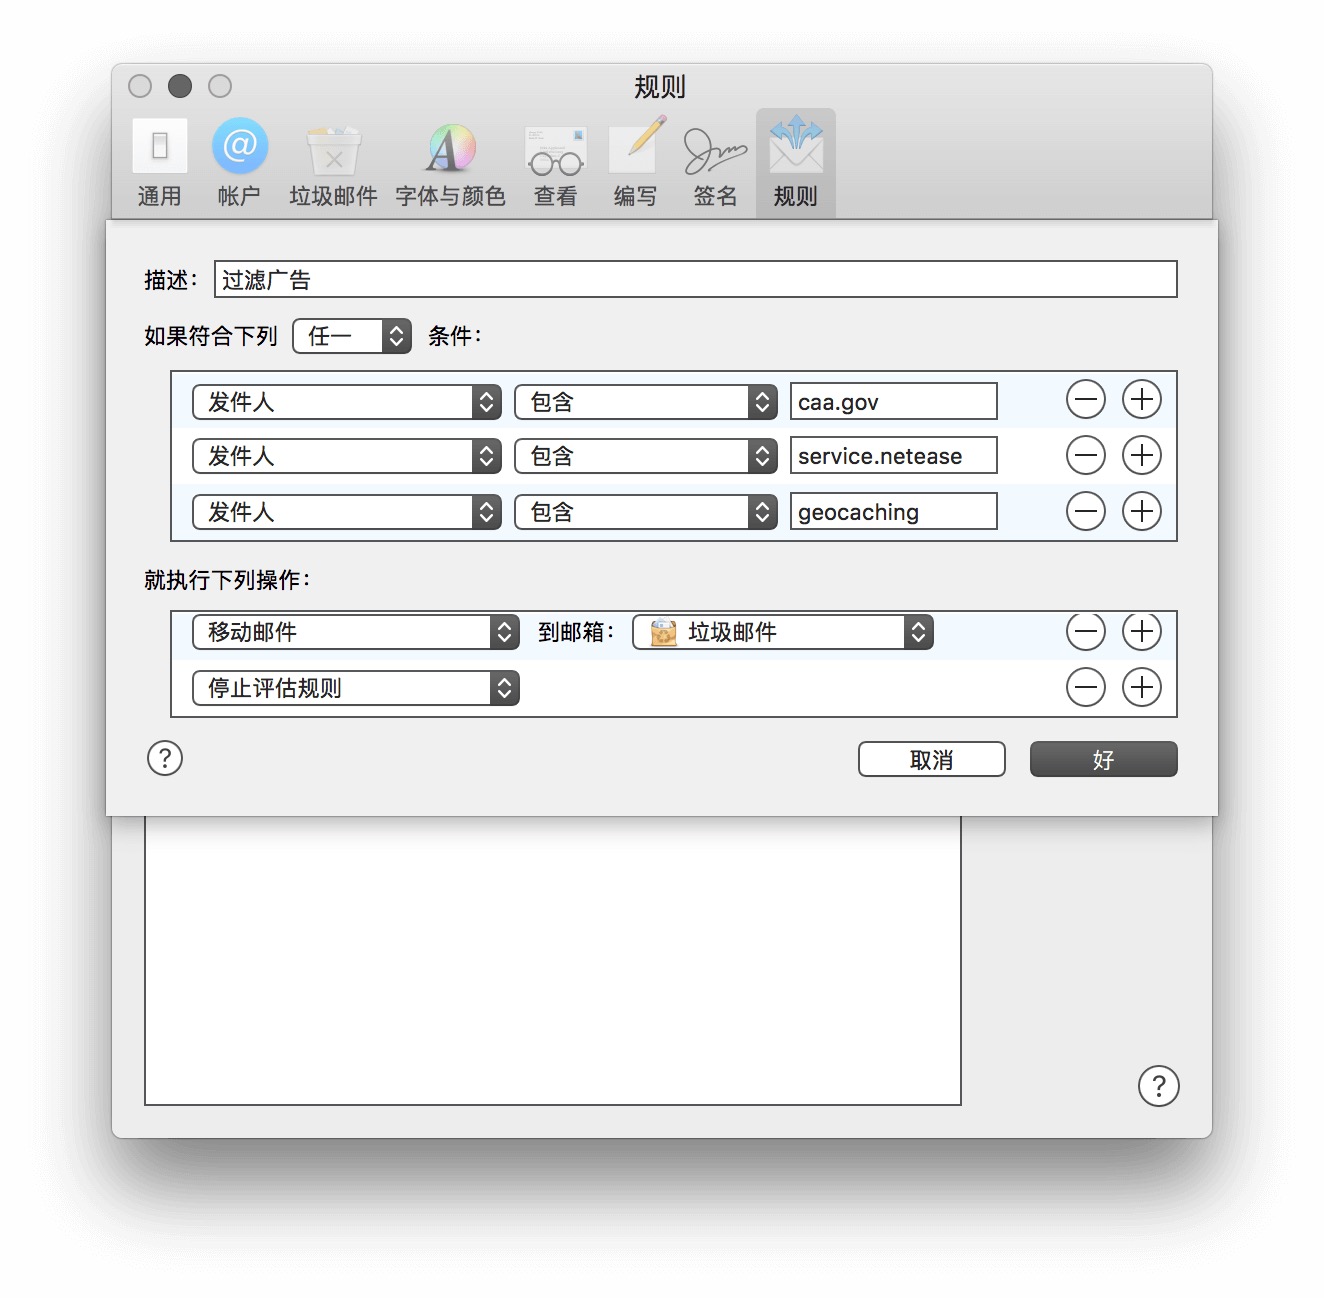Add a condition after the geocaching row
Screen dimensions: 1324x1298
[1141, 512]
